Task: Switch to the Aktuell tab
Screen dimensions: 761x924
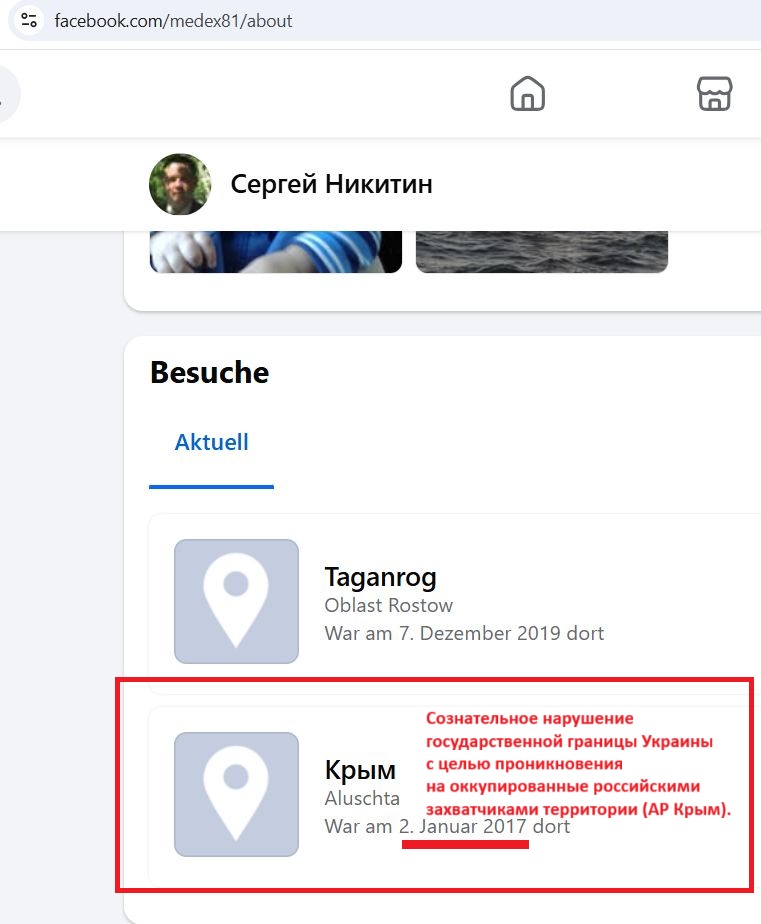Action: (211, 443)
